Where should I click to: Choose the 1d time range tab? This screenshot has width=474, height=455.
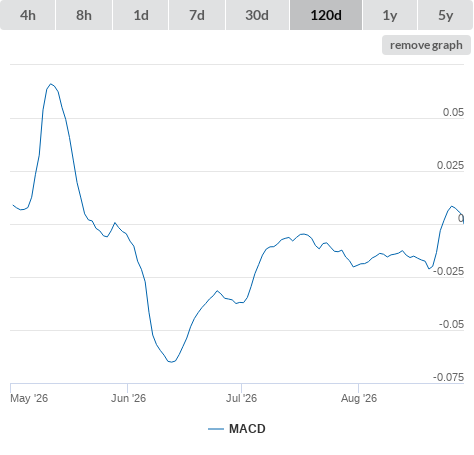click(141, 15)
